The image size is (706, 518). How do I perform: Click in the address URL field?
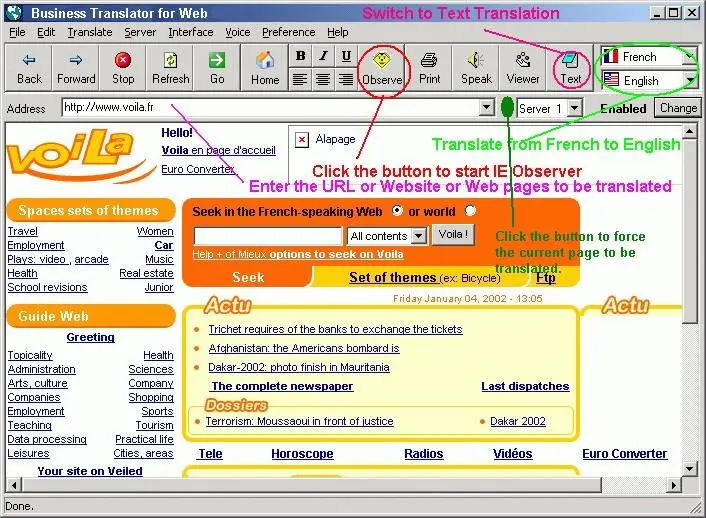270,108
